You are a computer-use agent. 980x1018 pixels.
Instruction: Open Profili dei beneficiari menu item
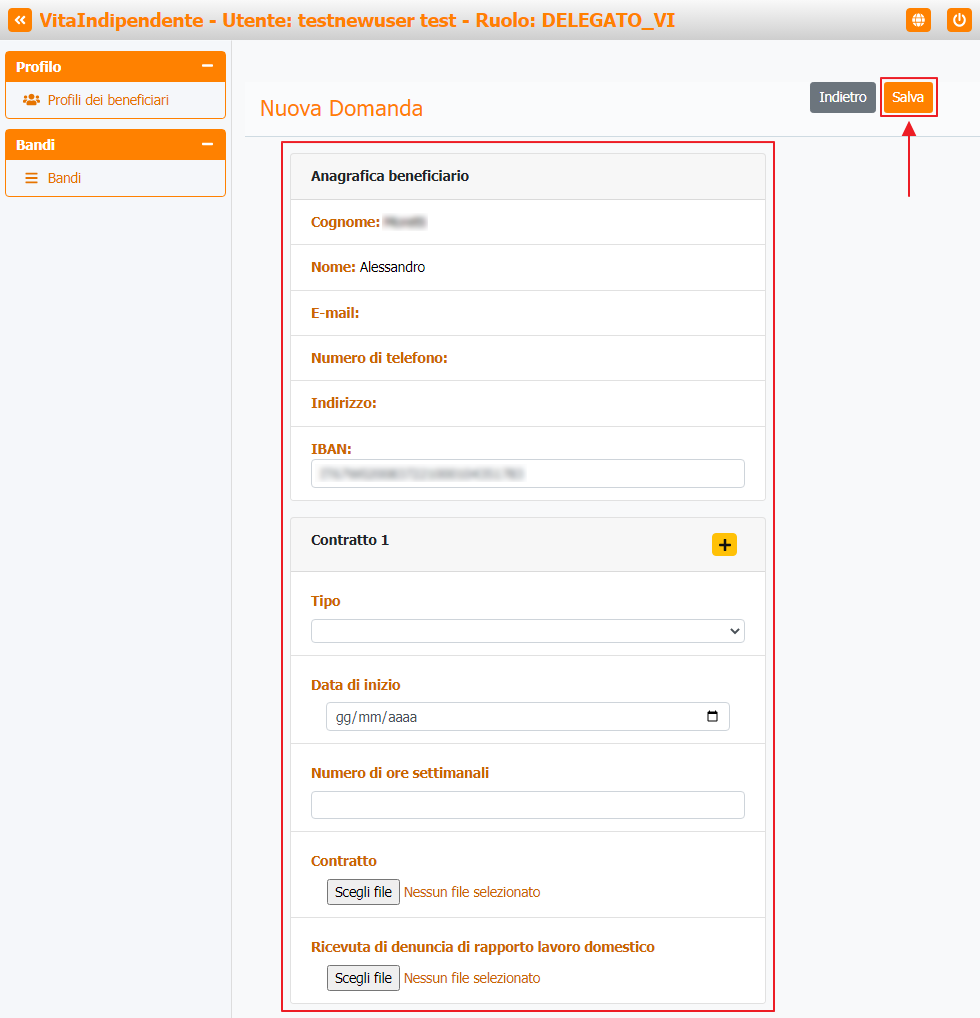[108, 100]
